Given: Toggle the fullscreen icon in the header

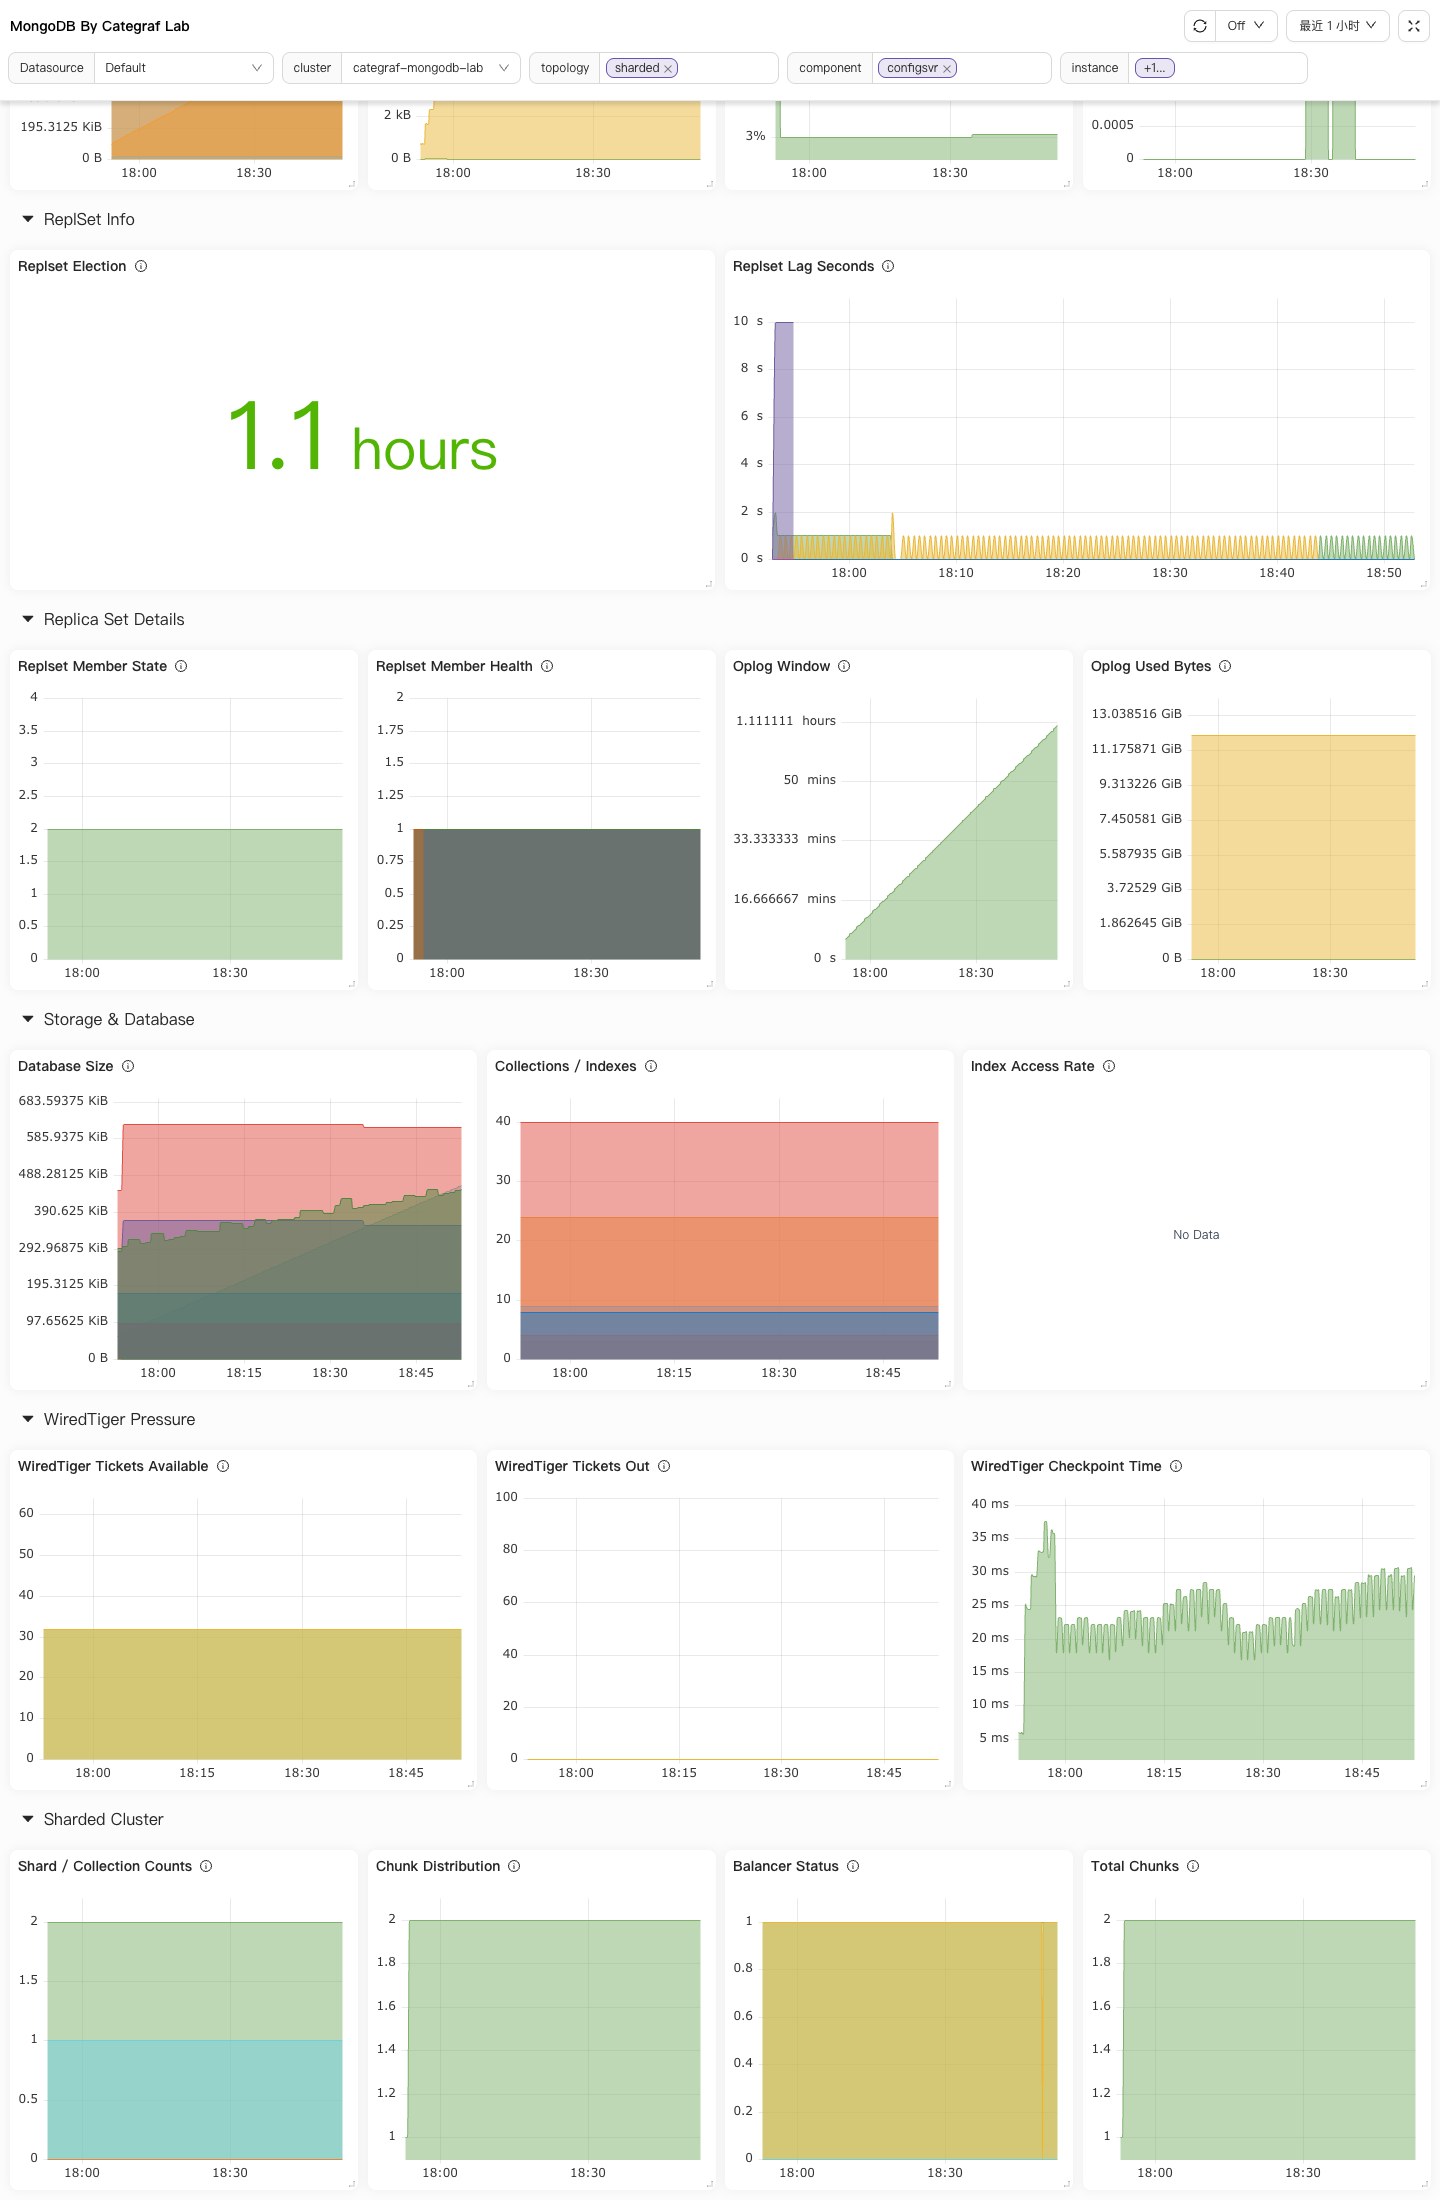Looking at the screenshot, I should click(x=1414, y=26).
